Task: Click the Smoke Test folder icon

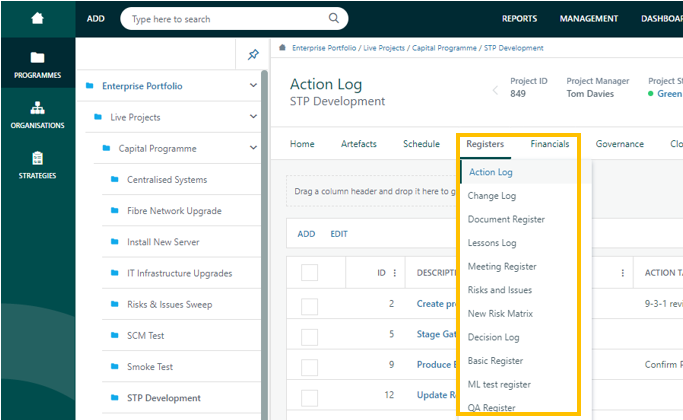Action: [115, 366]
